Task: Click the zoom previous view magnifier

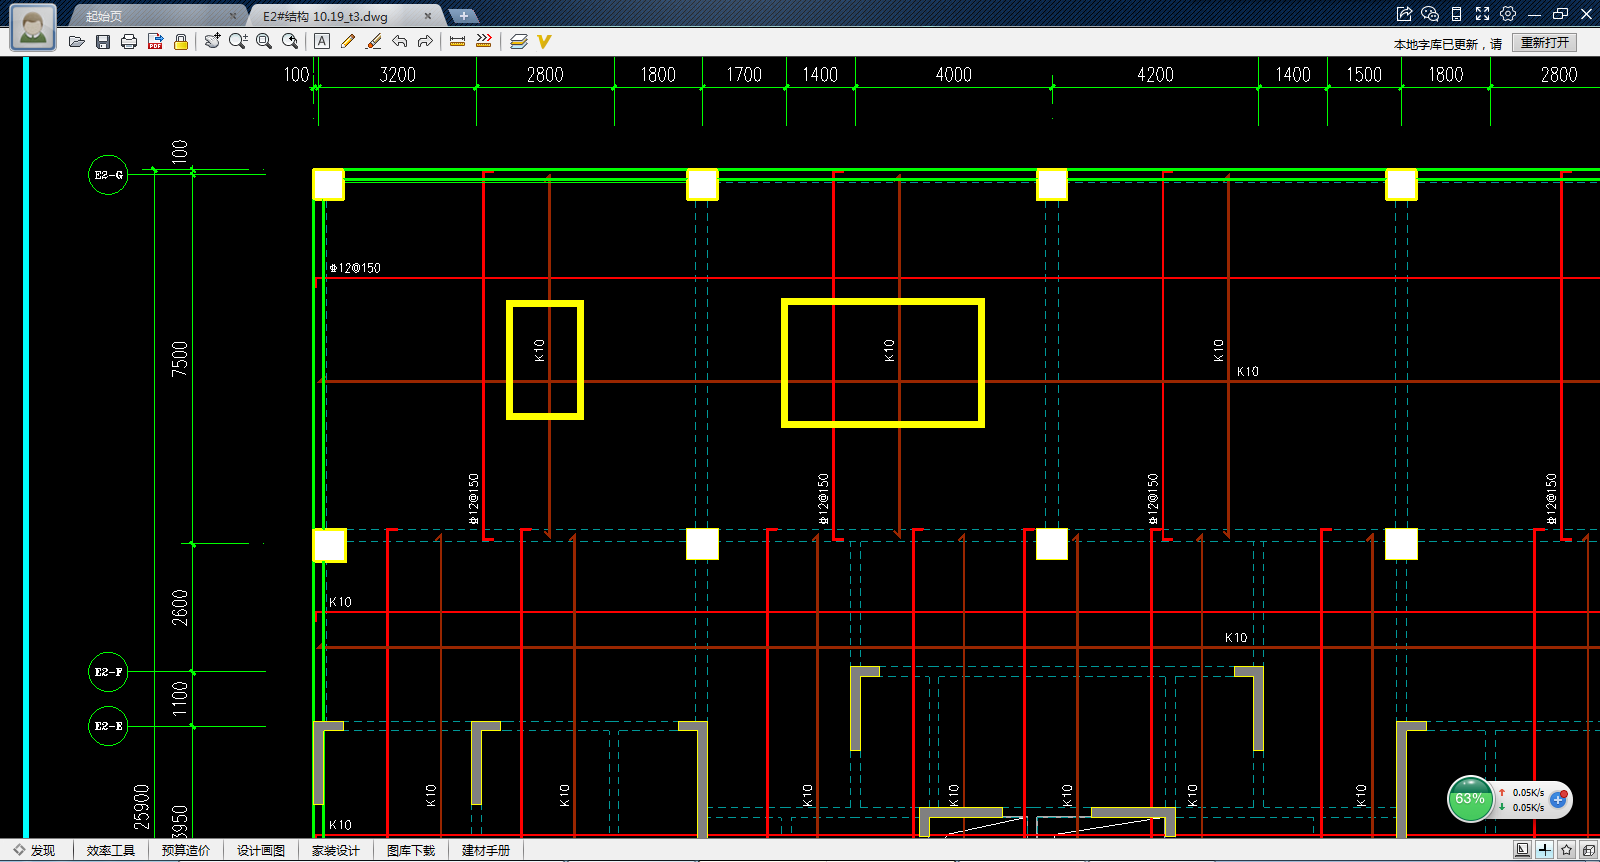Action: [290, 41]
